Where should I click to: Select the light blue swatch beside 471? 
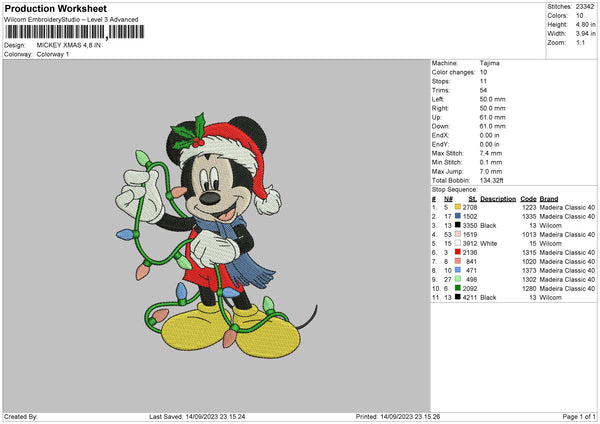457,270
